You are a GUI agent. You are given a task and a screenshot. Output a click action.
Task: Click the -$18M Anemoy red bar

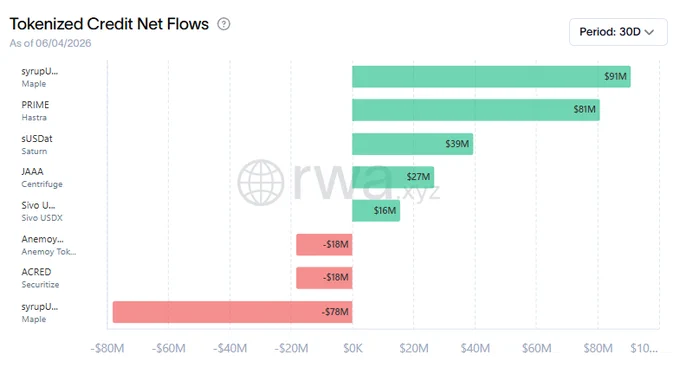coord(324,245)
